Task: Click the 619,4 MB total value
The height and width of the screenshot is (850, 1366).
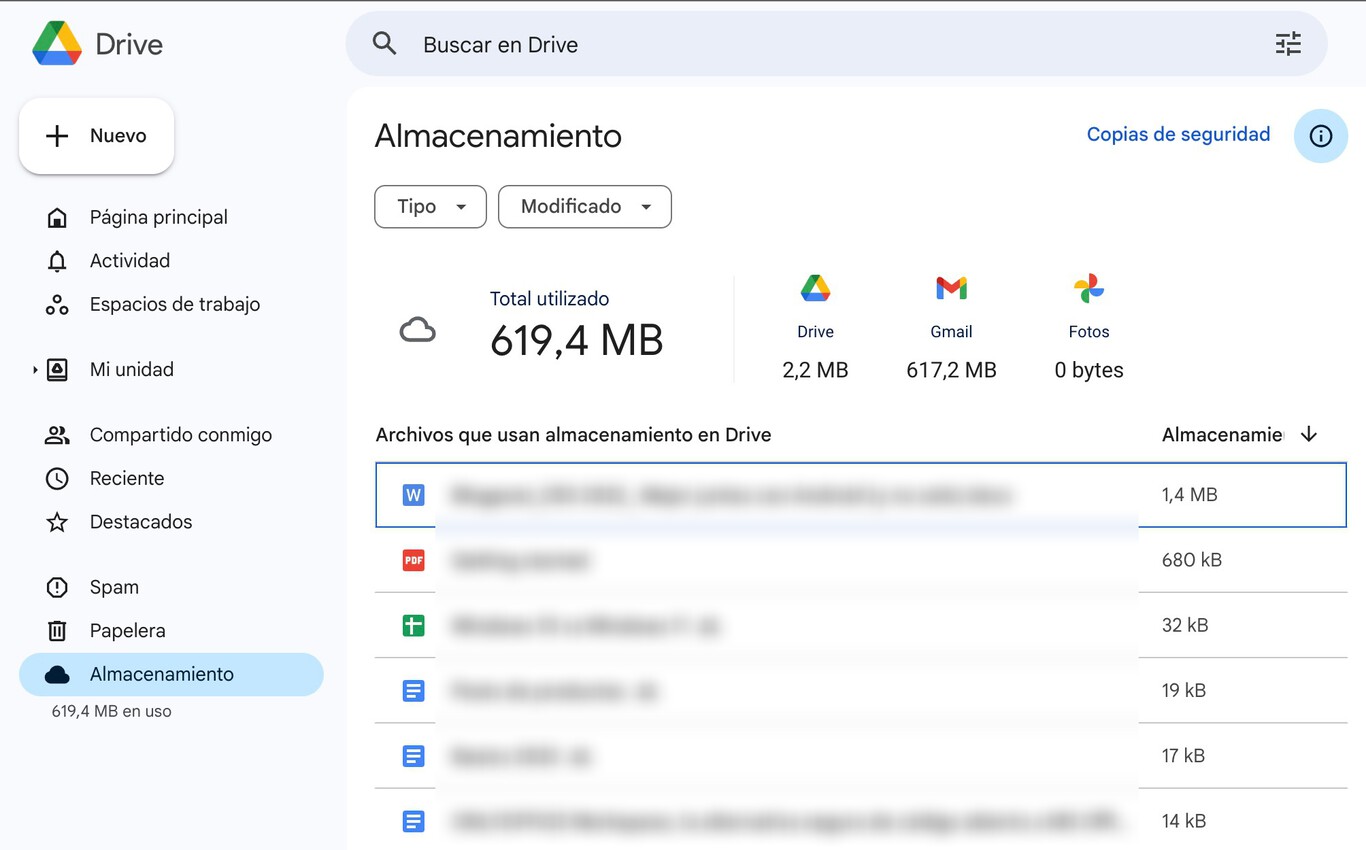Action: pyautogui.click(x=577, y=341)
